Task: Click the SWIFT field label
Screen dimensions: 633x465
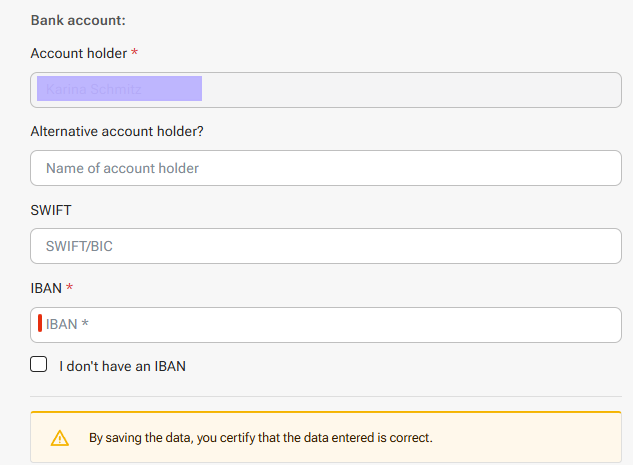Action: pos(51,210)
